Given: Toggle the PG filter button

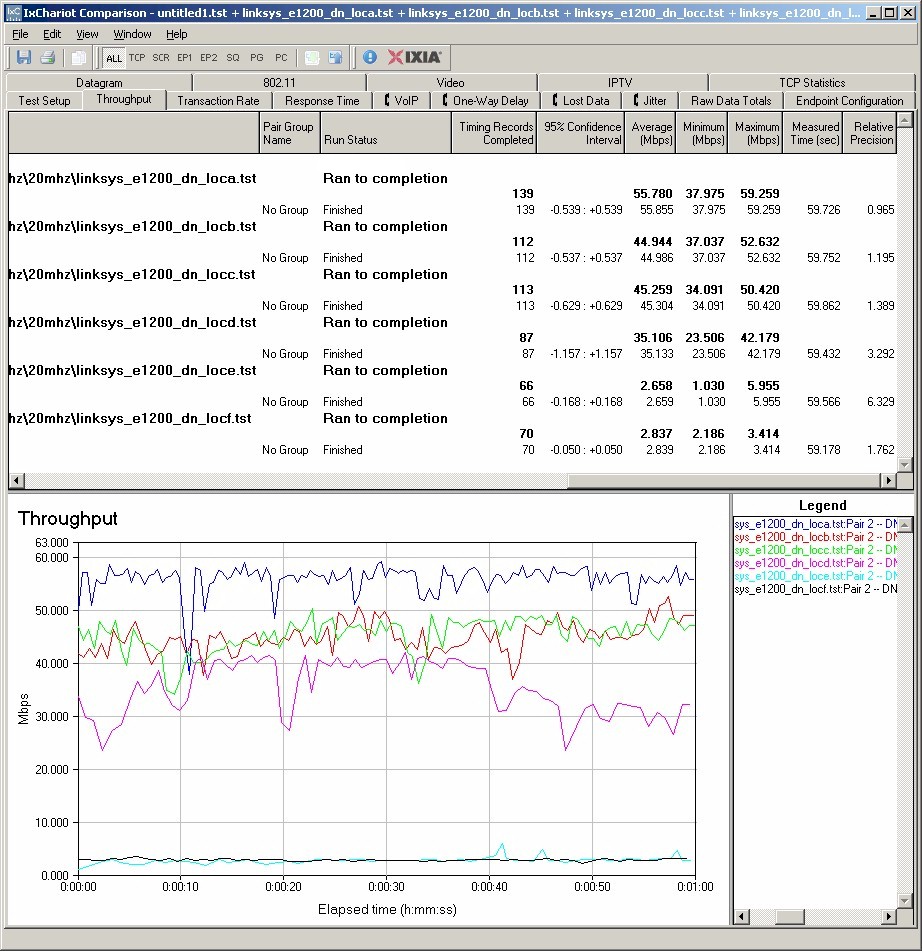Looking at the screenshot, I should click(x=257, y=58).
